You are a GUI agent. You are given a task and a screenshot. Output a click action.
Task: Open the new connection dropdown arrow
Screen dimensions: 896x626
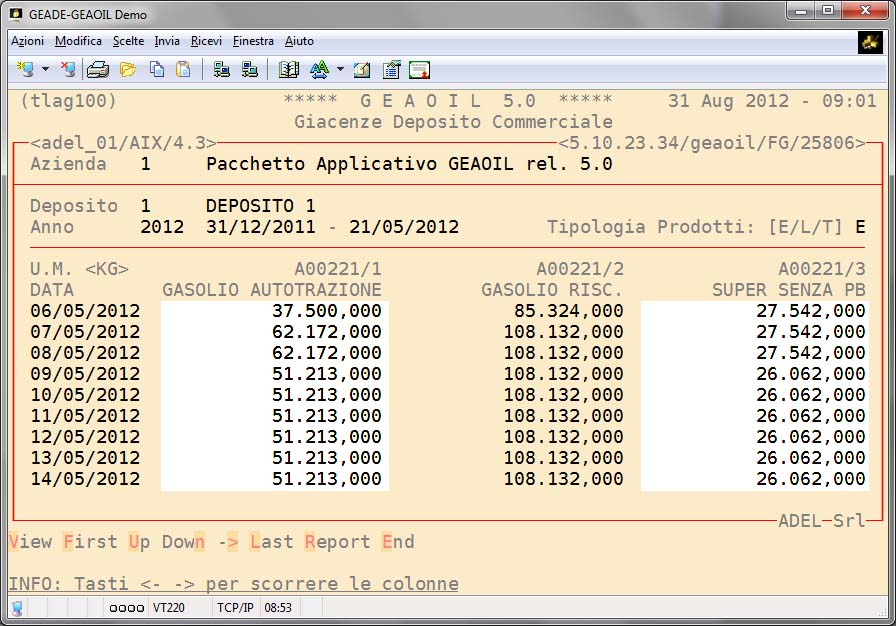(x=45, y=70)
